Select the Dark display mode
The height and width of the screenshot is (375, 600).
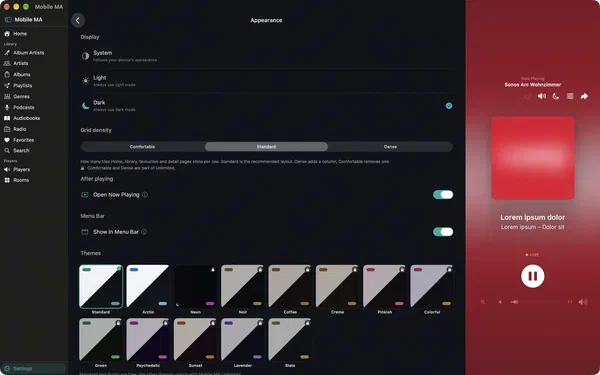267,106
